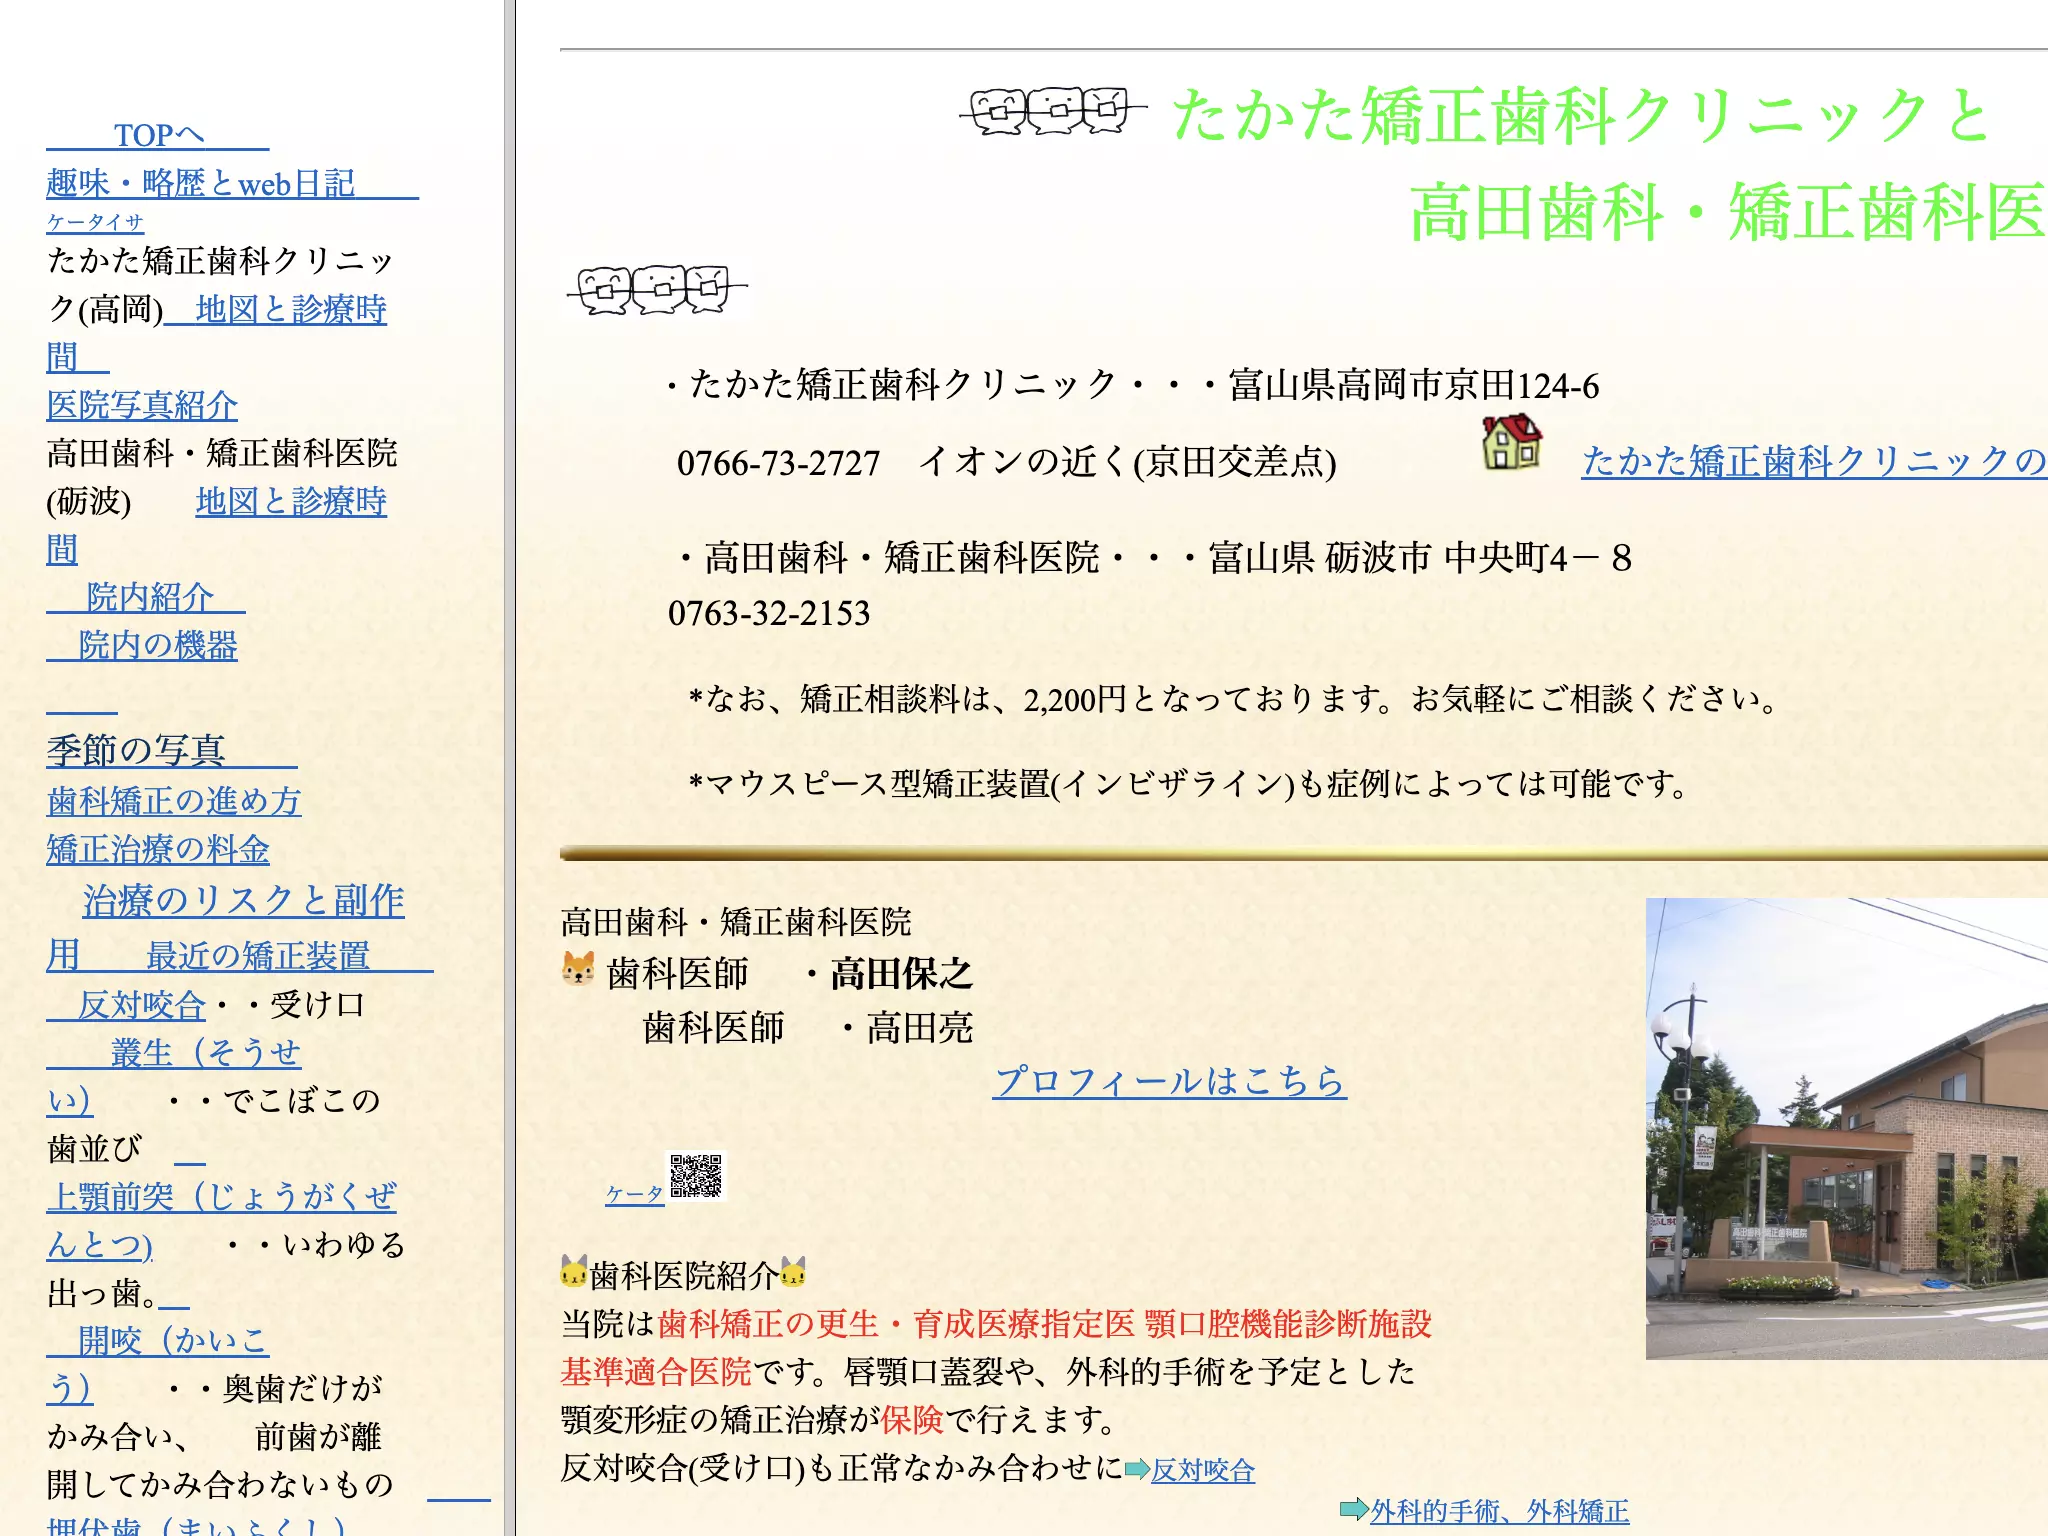Image resolution: width=2048 pixels, height=1536 pixels.
Task: Click the cat icon beside 歯科医師 高田保之
Action: click(578, 968)
